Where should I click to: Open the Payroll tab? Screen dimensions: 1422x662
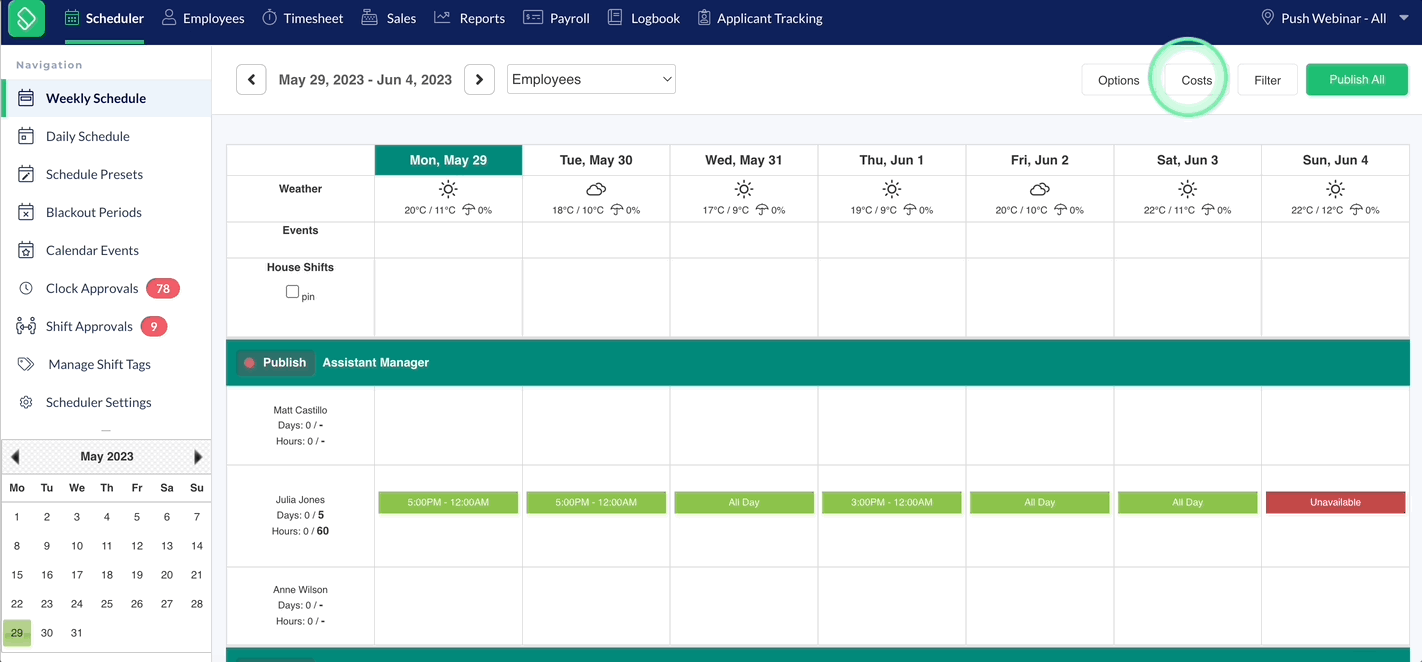tap(556, 18)
